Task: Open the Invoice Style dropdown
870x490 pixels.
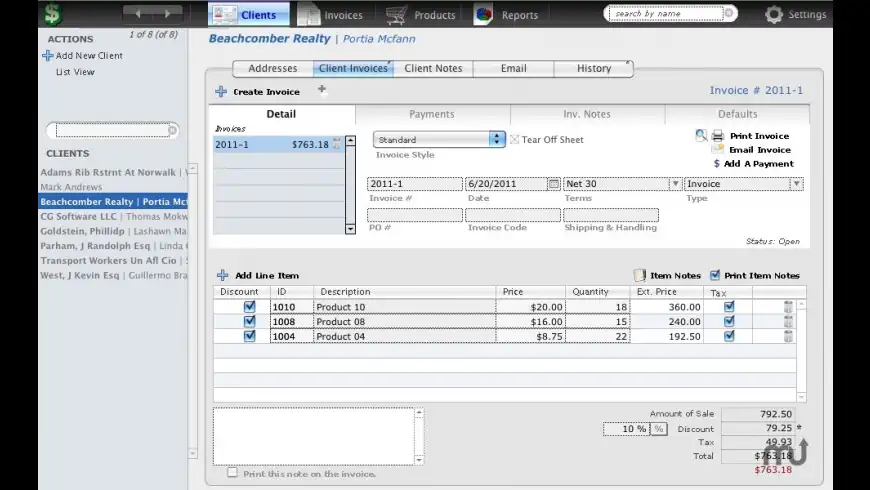Action: (x=497, y=140)
